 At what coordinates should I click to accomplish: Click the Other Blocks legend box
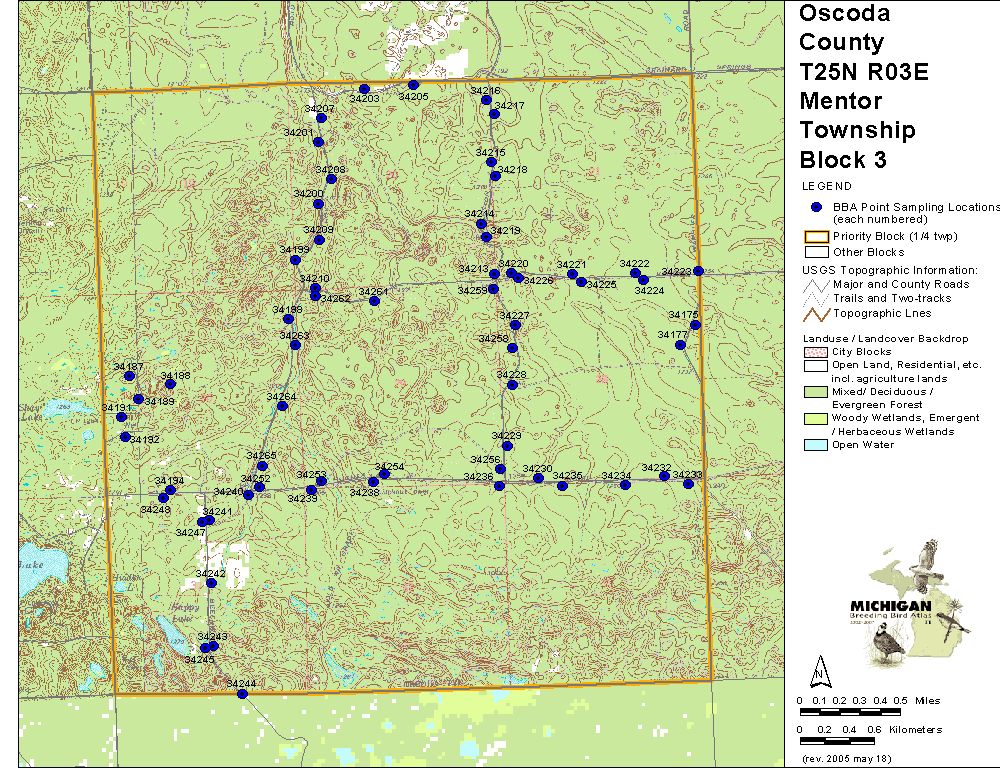[x=814, y=252]
